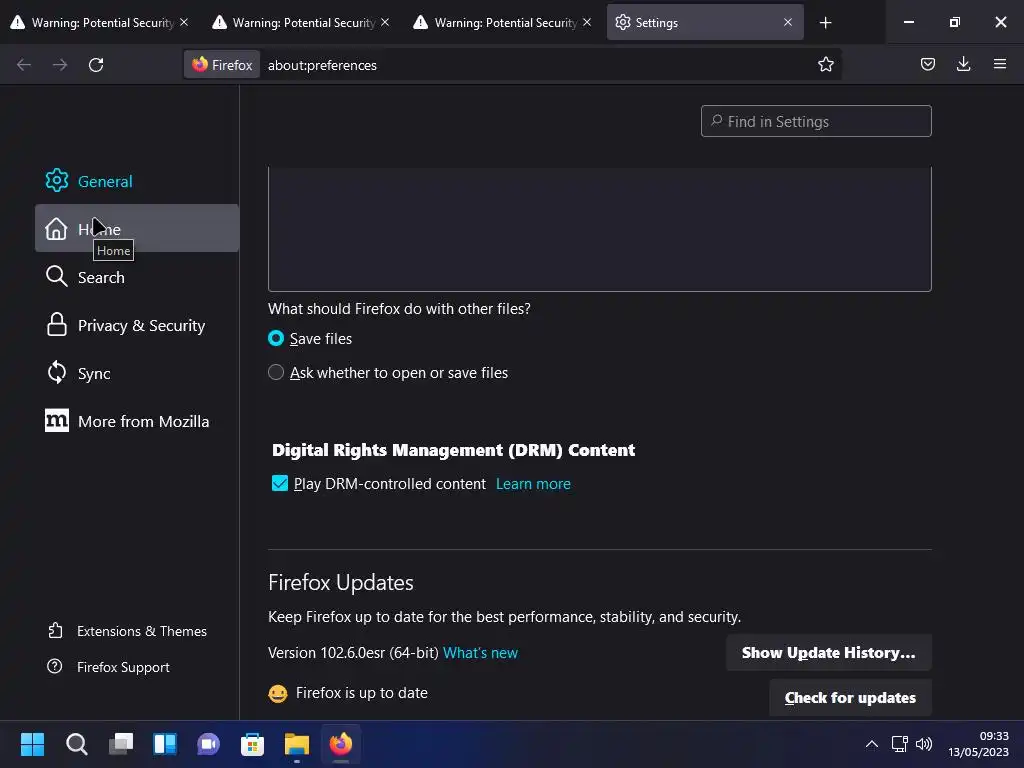Open the Search settings category
The width and height of the screenshot is (1024, 768).
(136, 277)
